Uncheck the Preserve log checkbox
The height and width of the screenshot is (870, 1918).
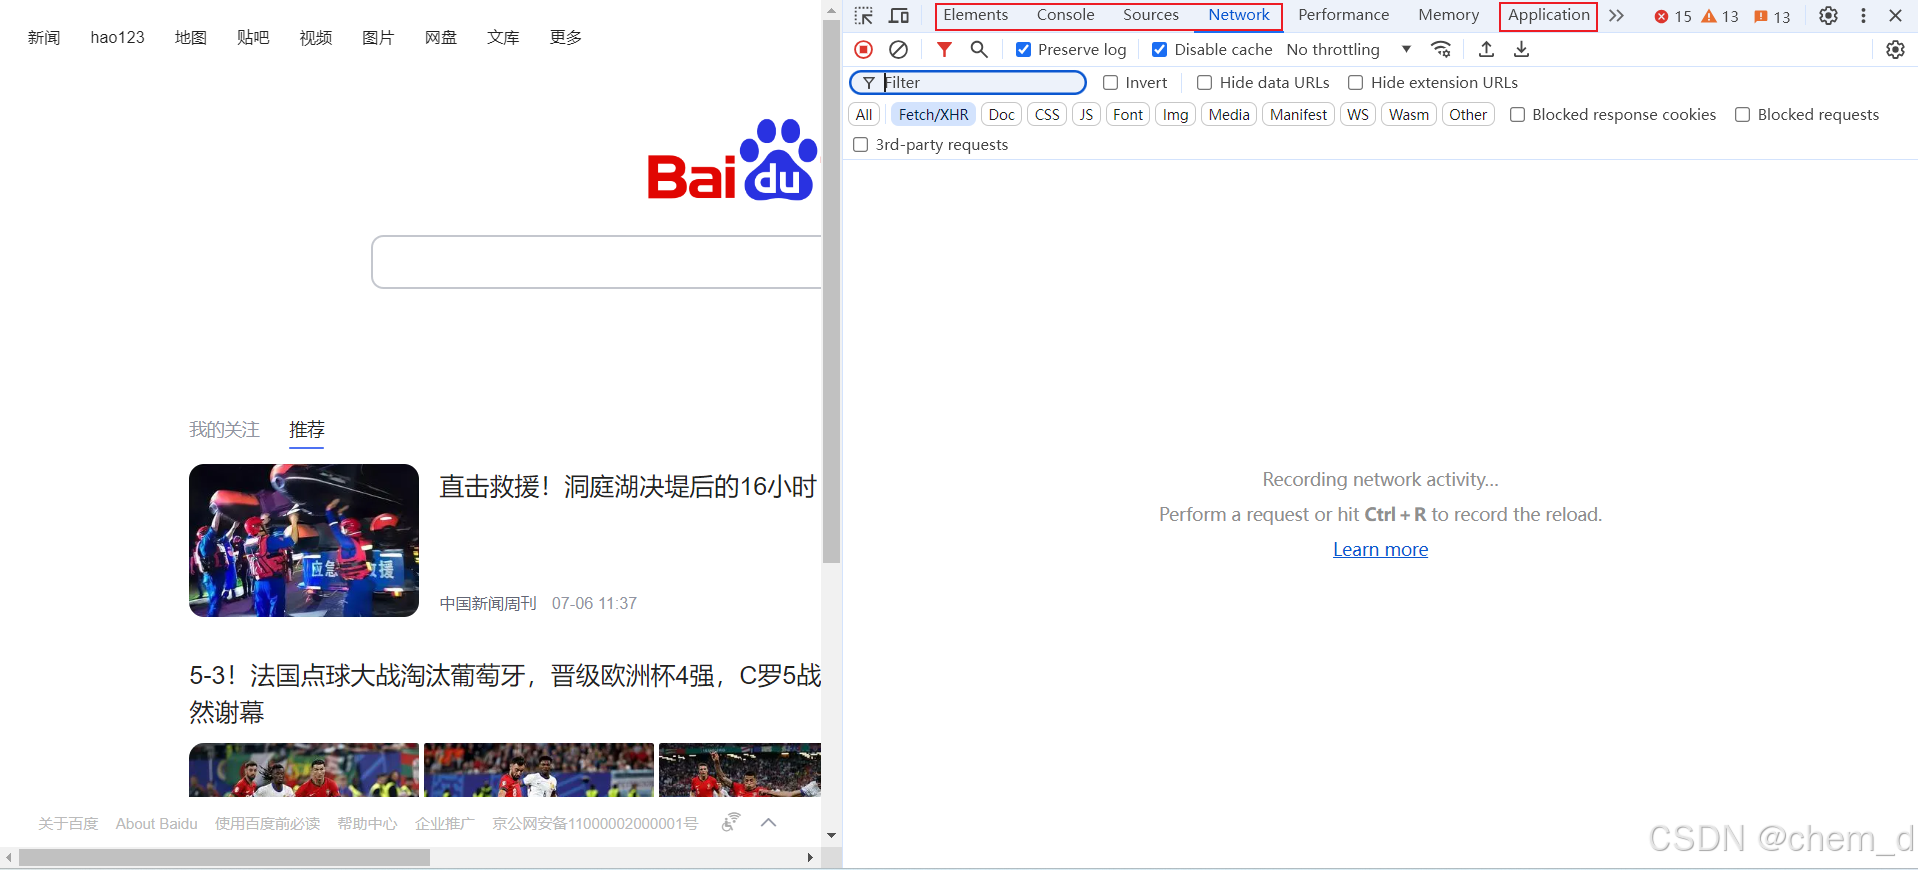[1023, 50]
